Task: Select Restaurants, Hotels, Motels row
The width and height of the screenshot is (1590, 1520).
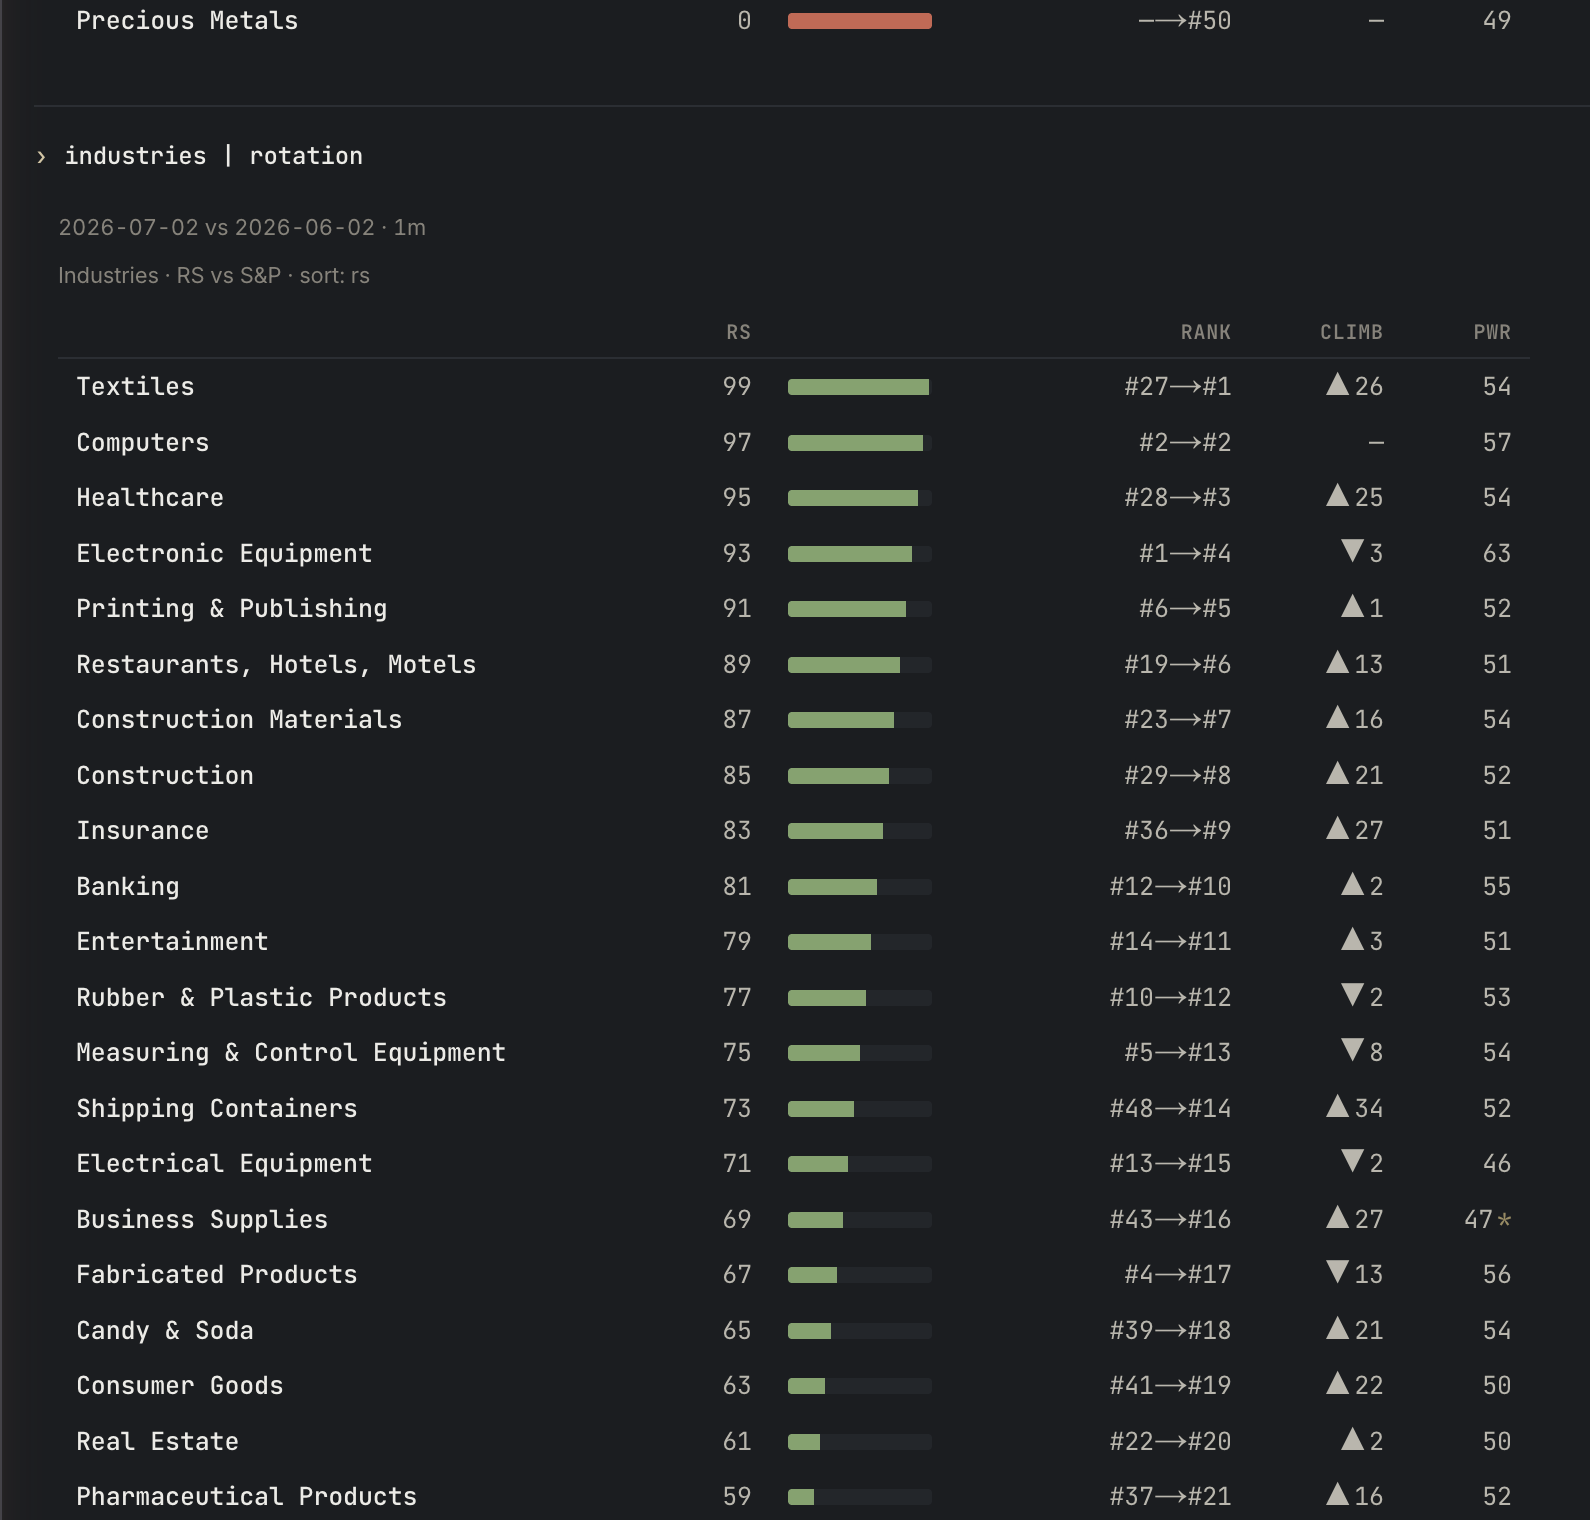Action: point(794,664)
